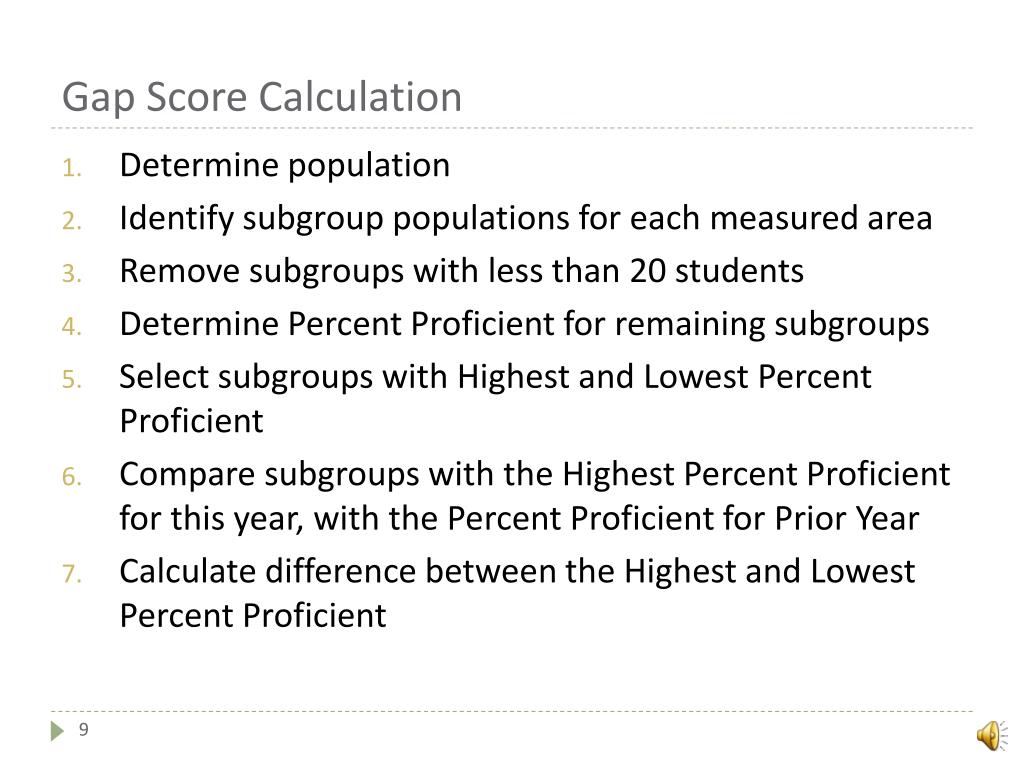Click the speaker audio icon
Image resolution: width=1024 pixels, height=768 pixels.
tap(992, 735)
